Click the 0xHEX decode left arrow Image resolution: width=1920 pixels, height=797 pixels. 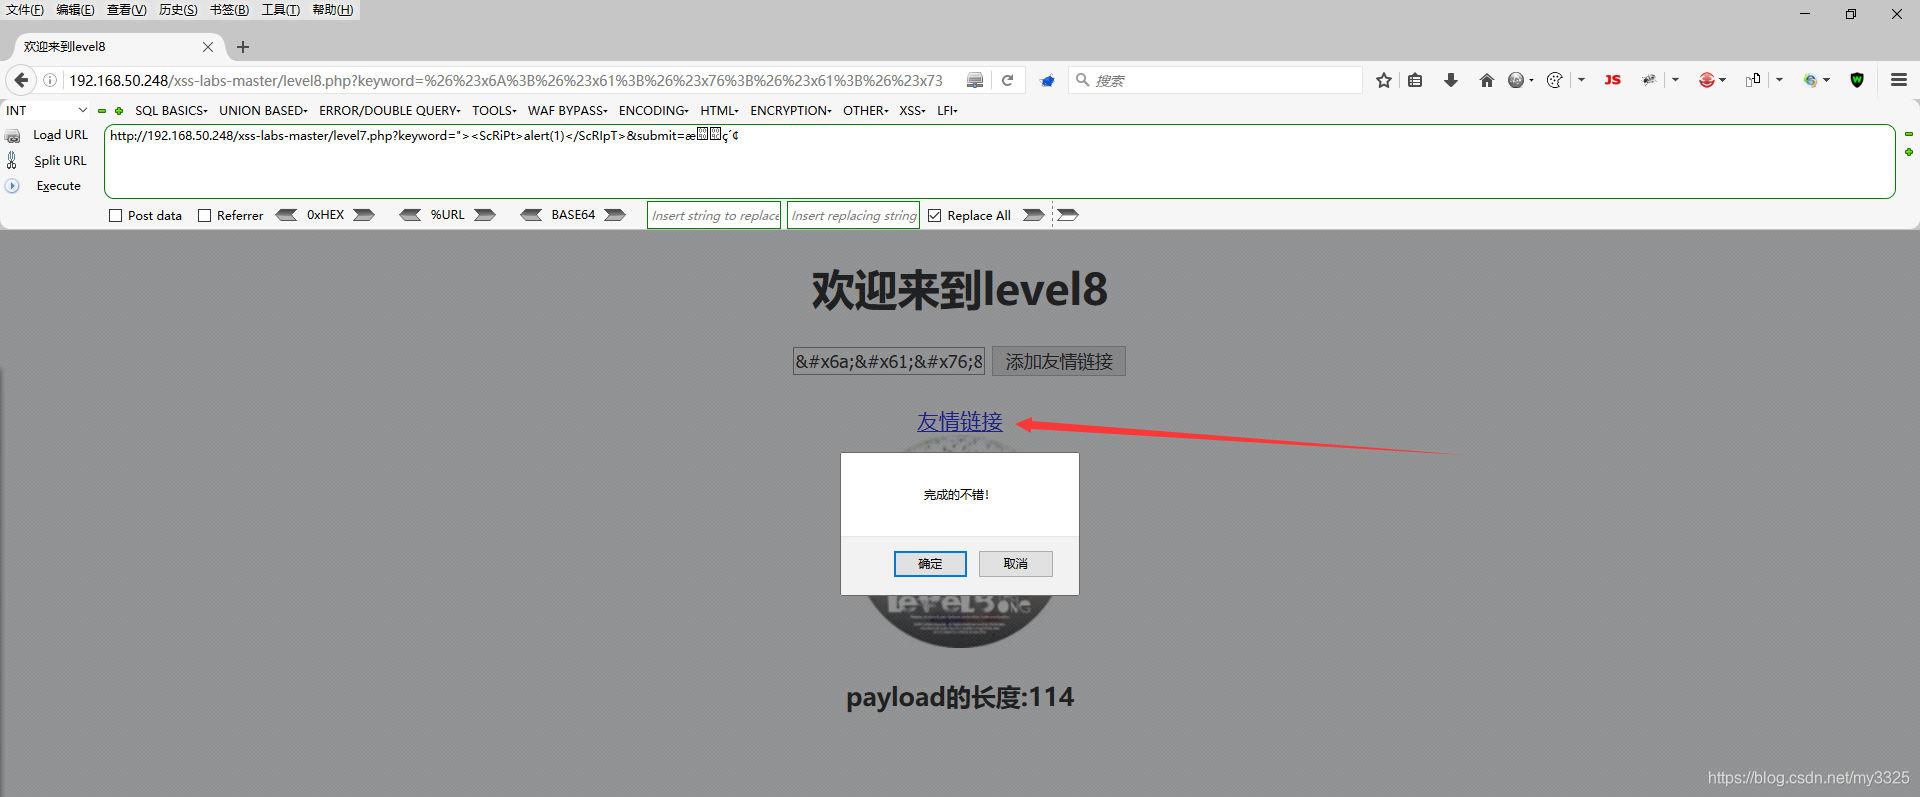[x=287, y=215]
